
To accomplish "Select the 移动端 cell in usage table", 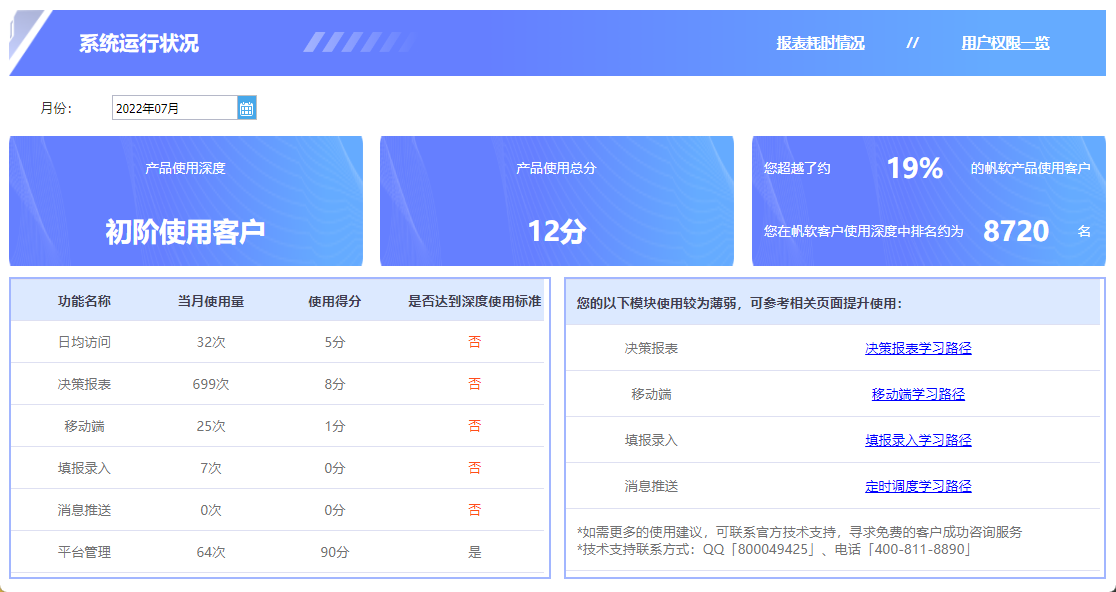I will (x=84, y=426).
